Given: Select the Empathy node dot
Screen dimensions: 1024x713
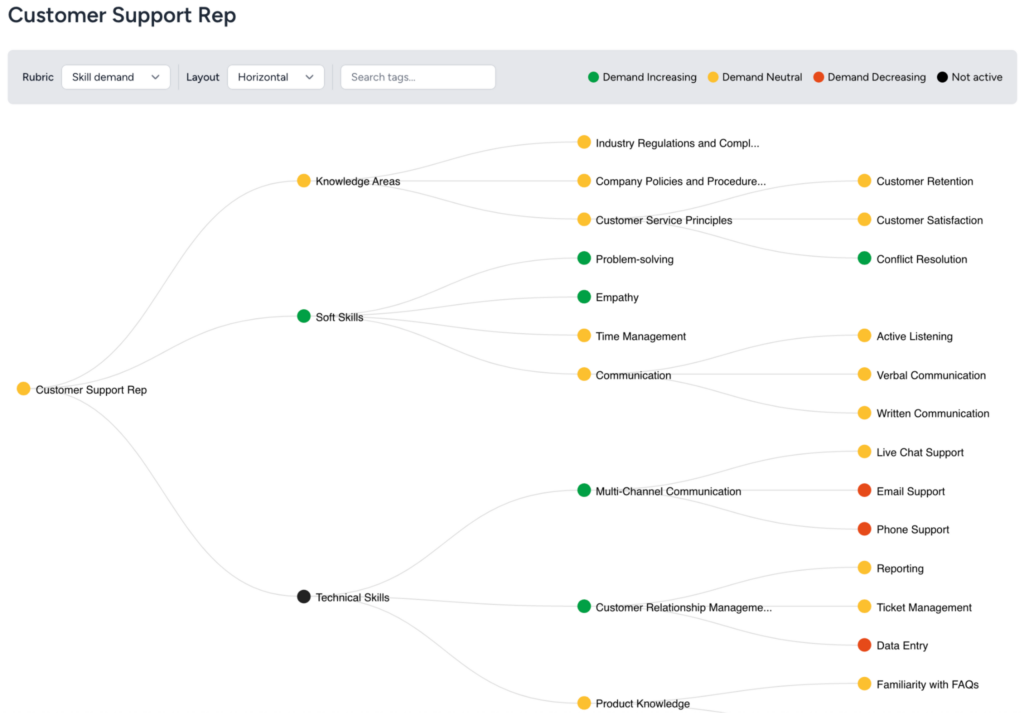Looking at the screenshot, I should [584, 297].
